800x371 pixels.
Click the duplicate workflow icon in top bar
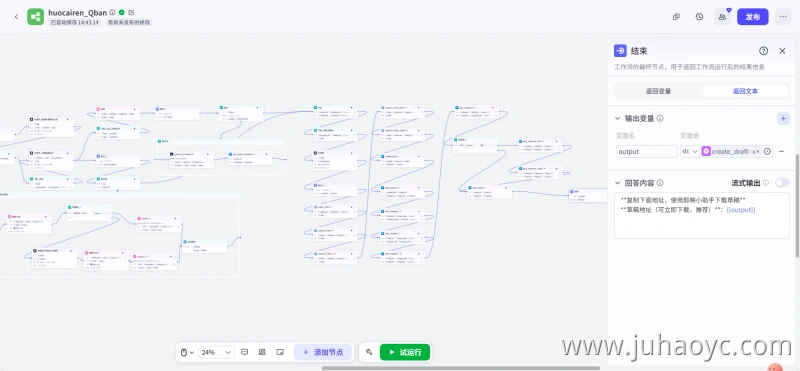pos(676,17)
